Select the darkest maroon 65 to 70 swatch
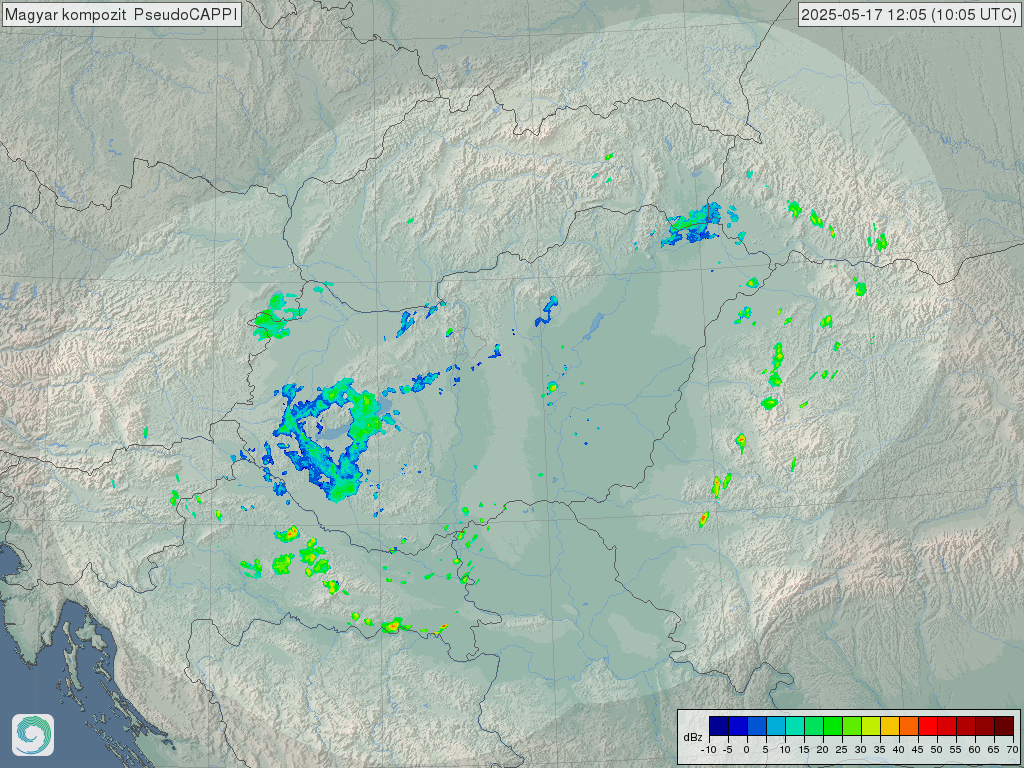Viewport: 1024px width, 768px height. [x=1004, y=726]
